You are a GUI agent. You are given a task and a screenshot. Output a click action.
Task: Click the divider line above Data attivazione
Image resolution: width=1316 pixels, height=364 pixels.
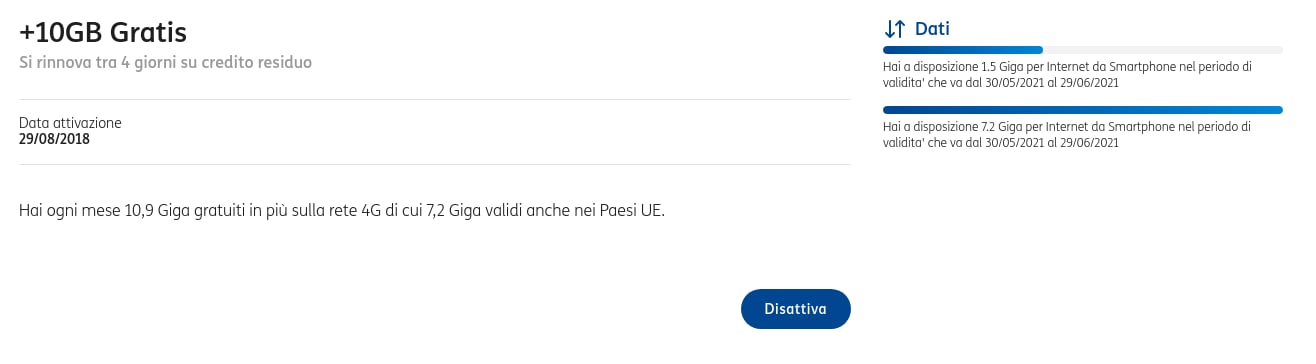(x=435, y=100)
